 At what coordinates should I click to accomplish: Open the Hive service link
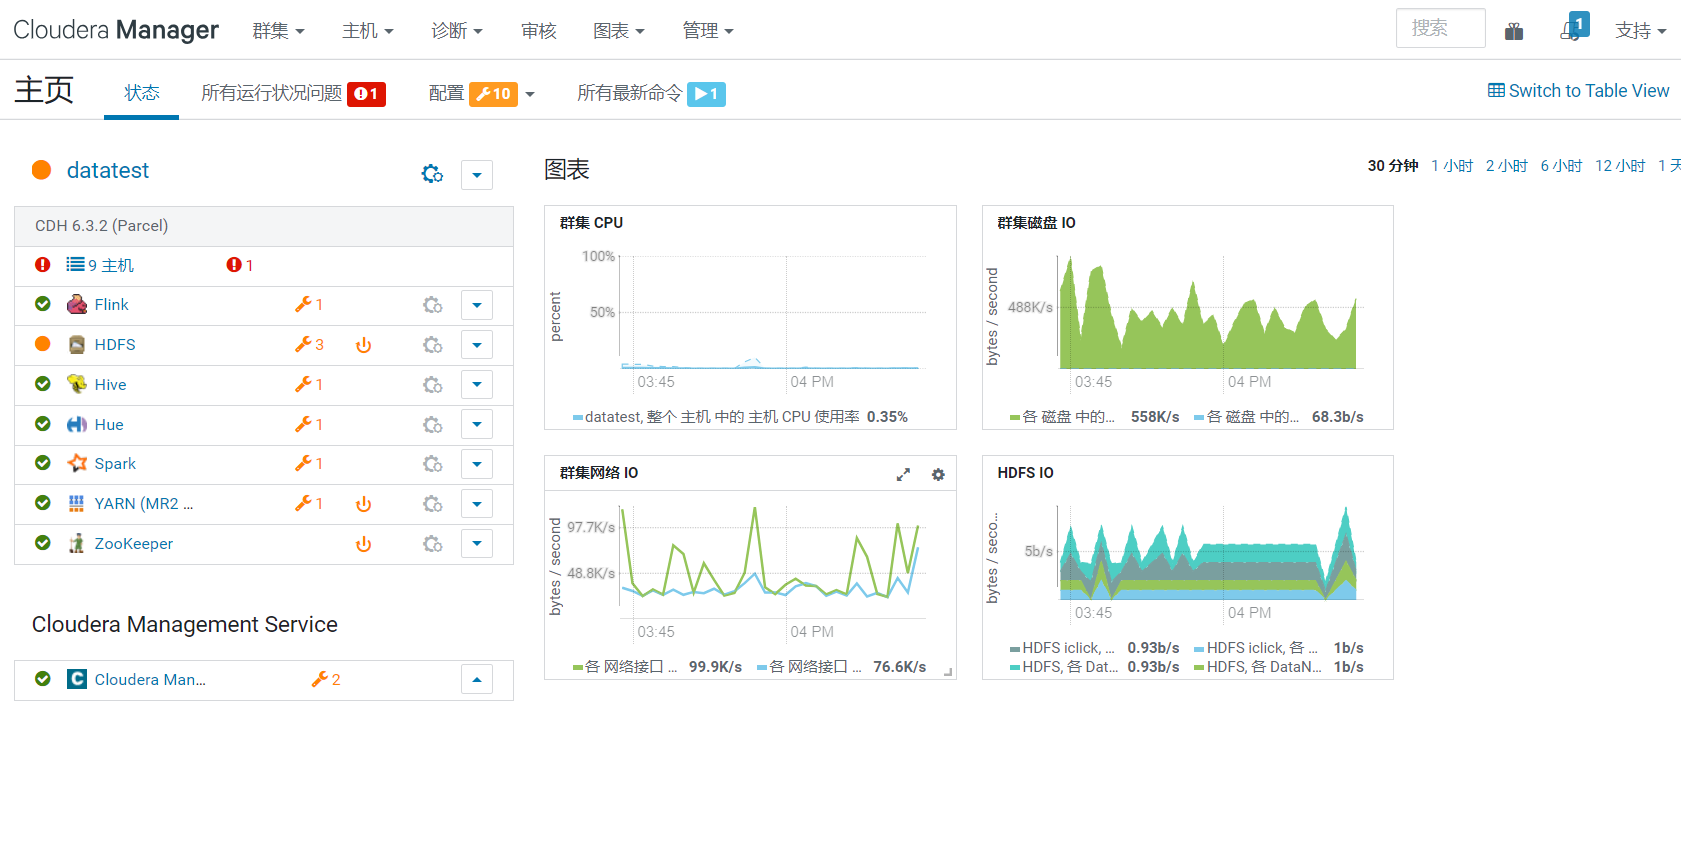click(x=110, y=385)
